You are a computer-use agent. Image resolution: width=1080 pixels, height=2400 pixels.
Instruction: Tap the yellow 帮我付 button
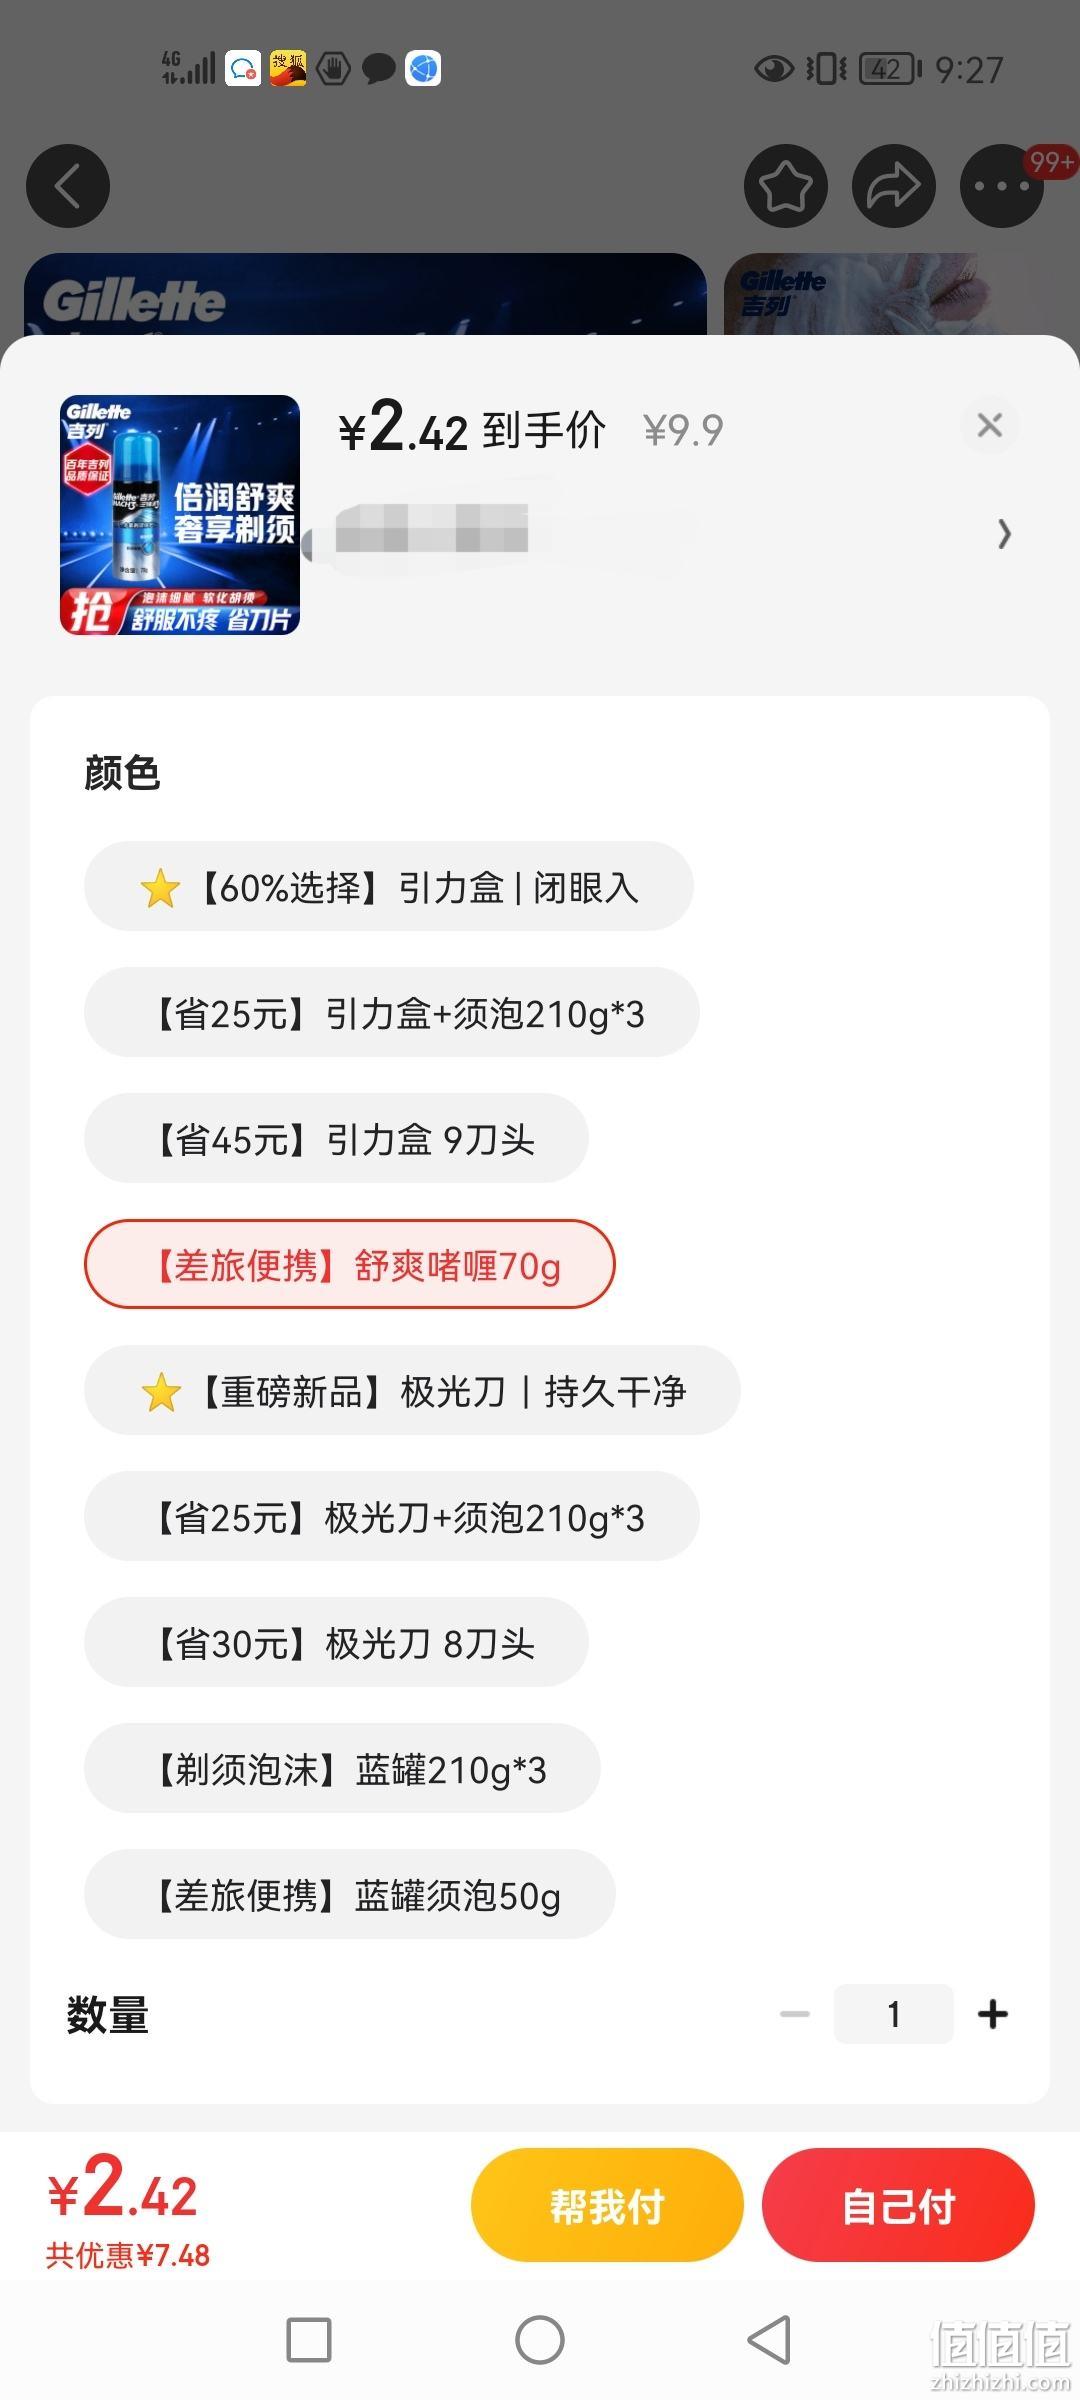(x=607, y=2205)
